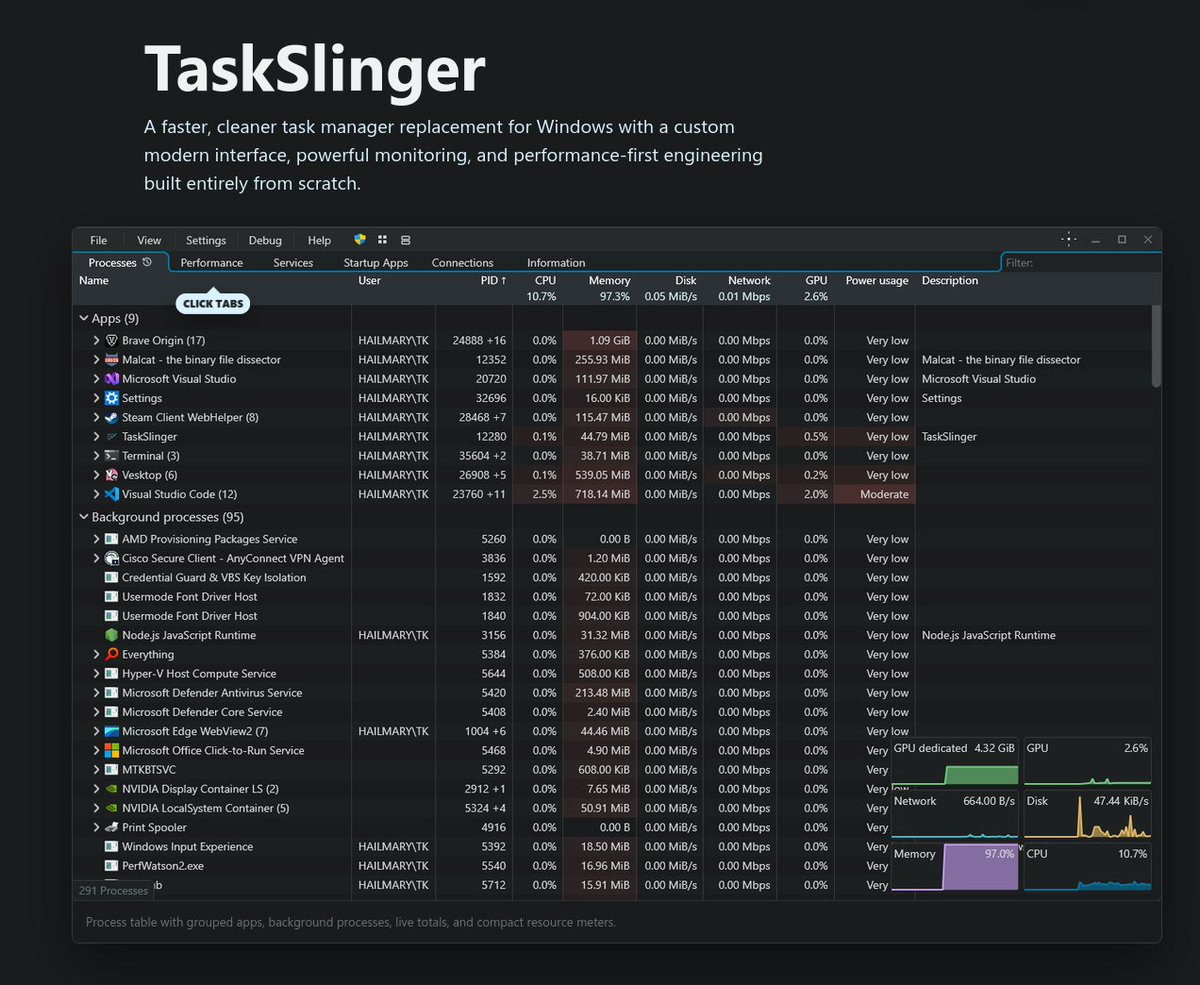Select the PerfWatson2.exe process name
Image resolution: width=1200 pixels, height=985 pixels.
point(162,866)
